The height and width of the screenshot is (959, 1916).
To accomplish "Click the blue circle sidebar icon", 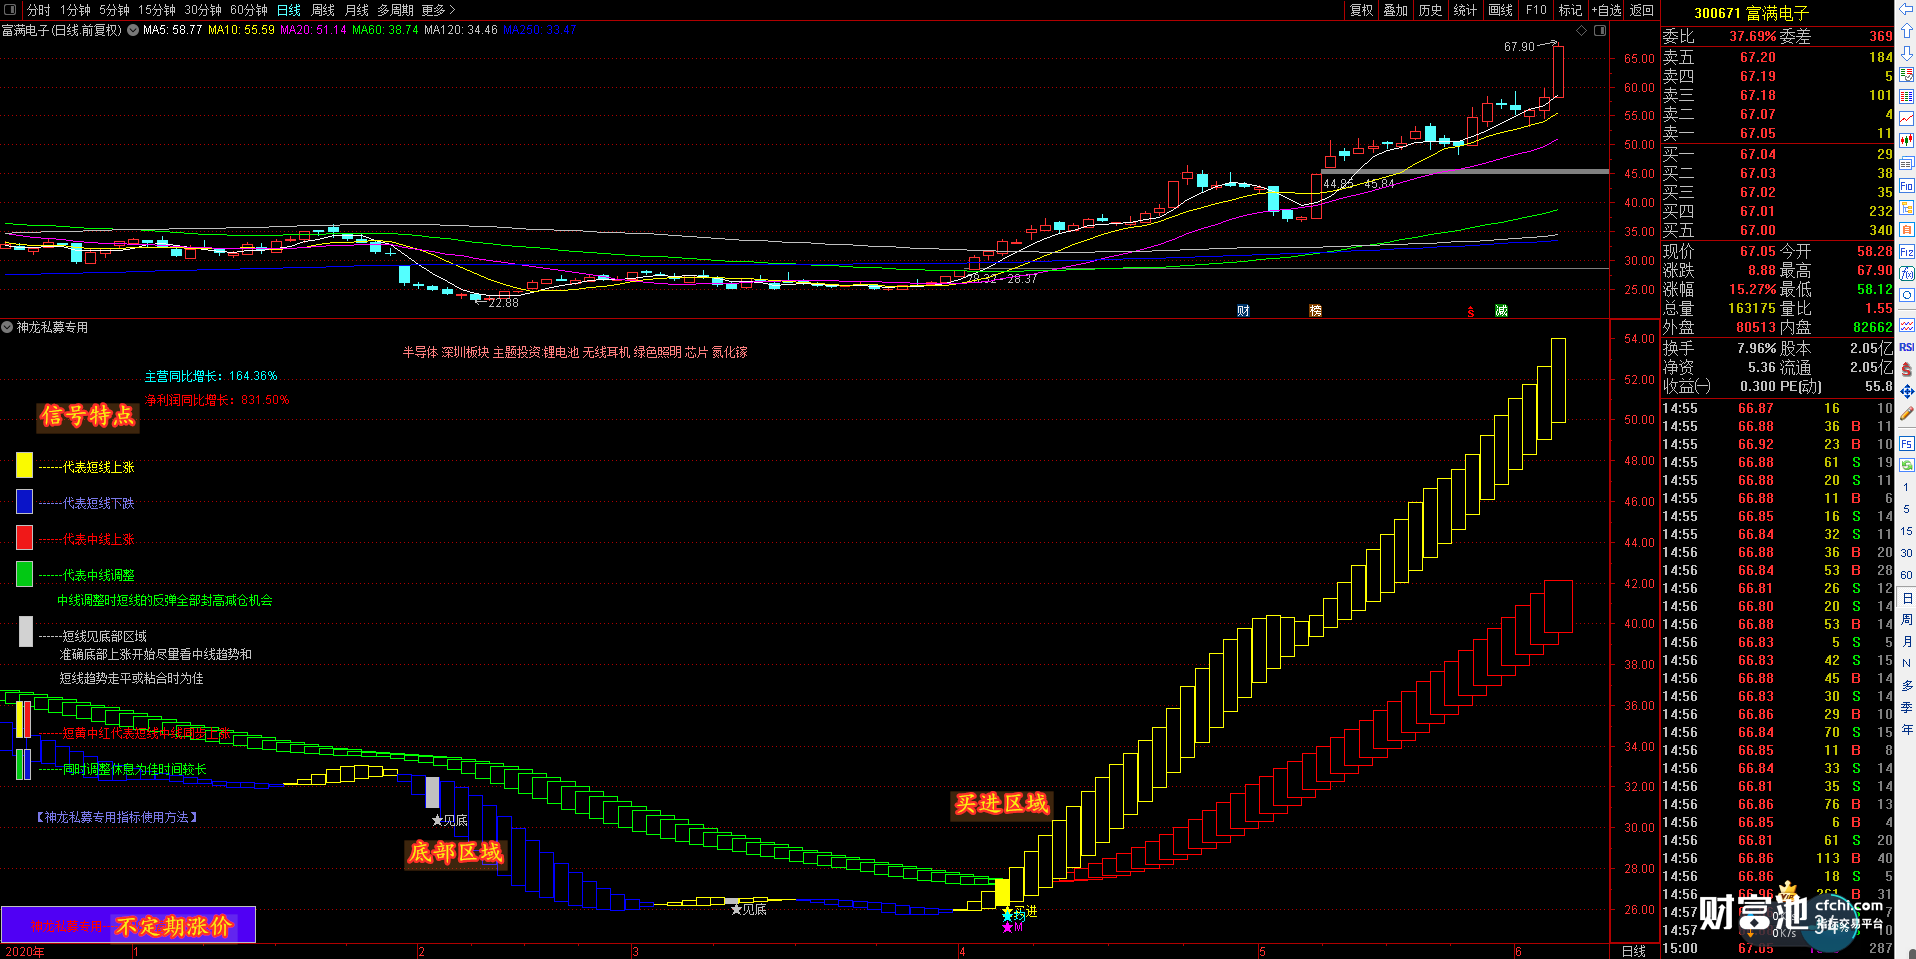I will pyautogui.click(x=1907, y=295).
